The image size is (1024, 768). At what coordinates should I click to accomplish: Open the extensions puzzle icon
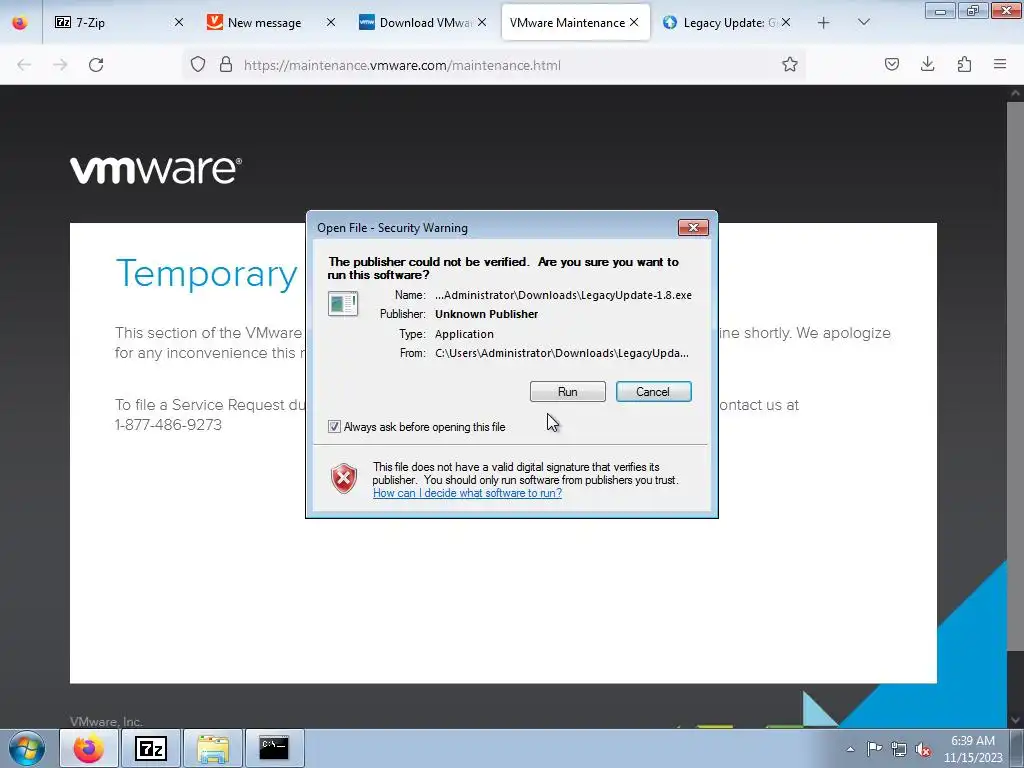(x=964, y=64)
